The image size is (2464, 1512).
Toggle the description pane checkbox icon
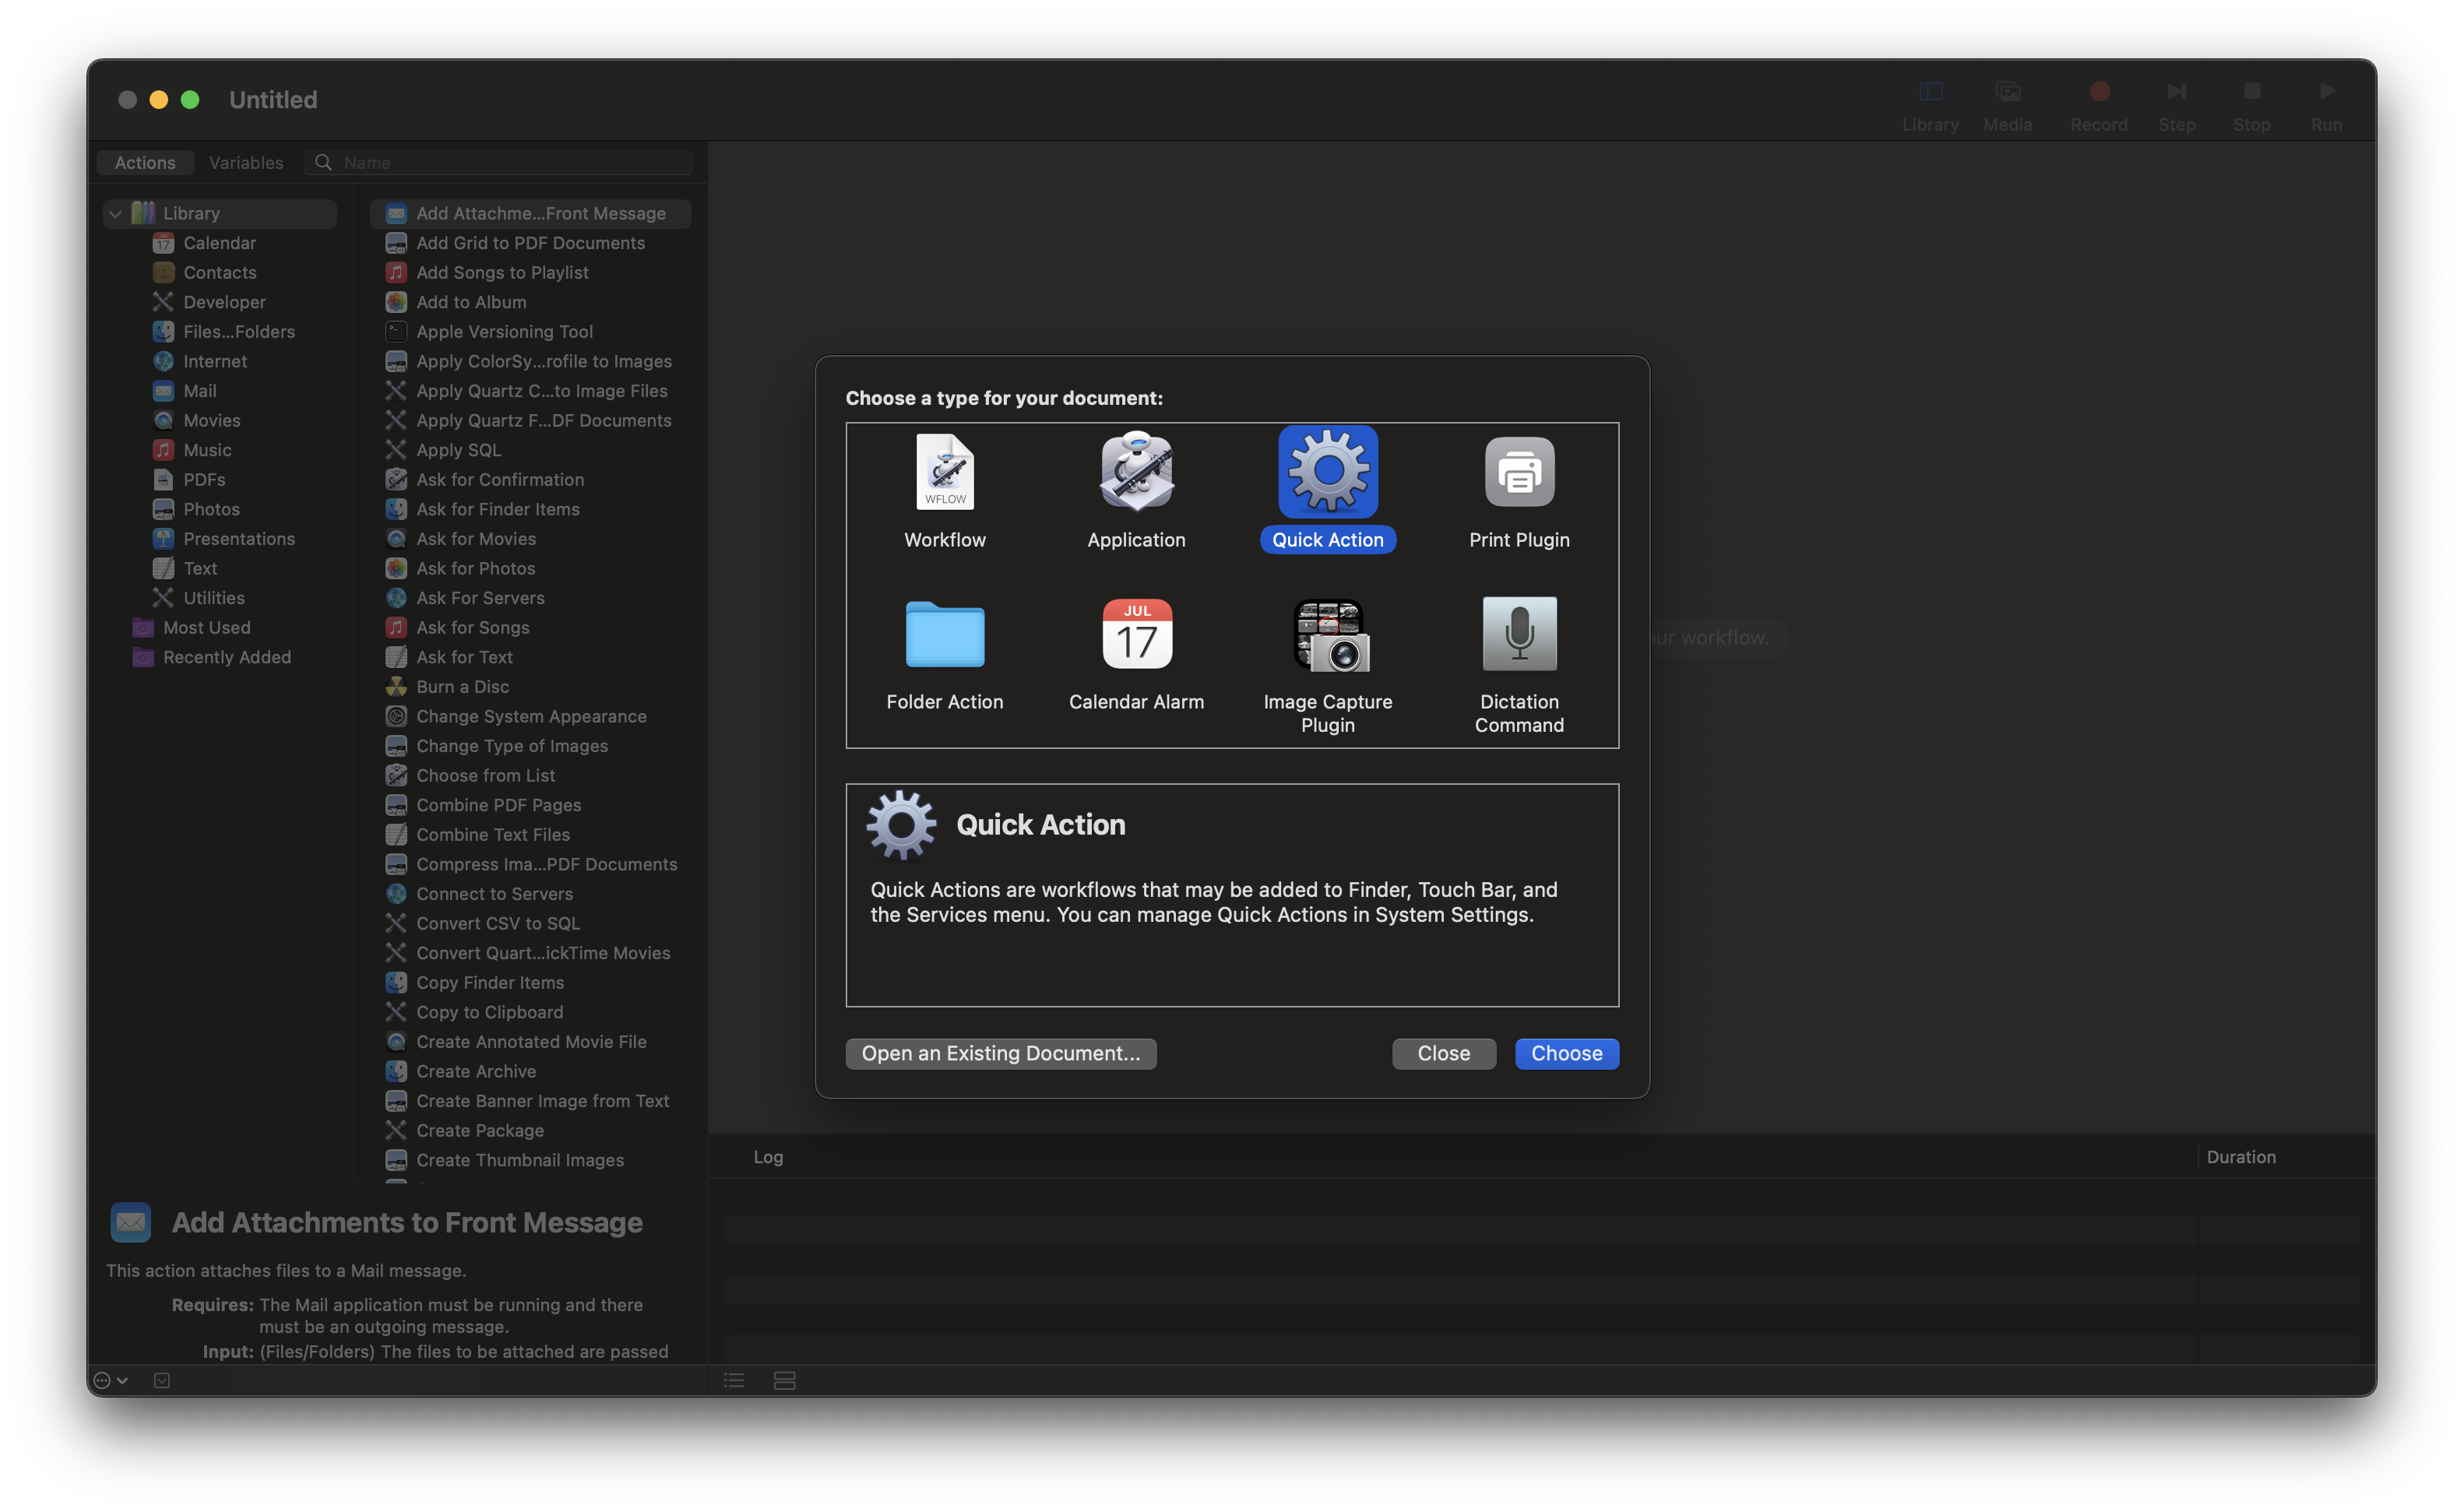coord(162,1380)
